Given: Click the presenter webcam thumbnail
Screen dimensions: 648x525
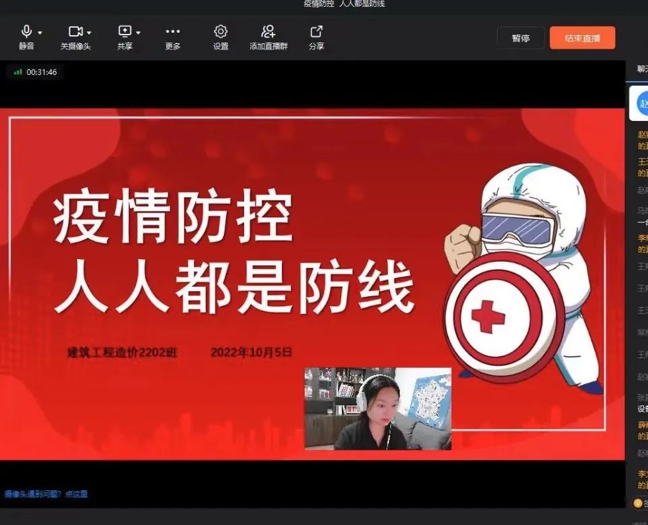Looking at the screenshot, I should tap(378, 408).
